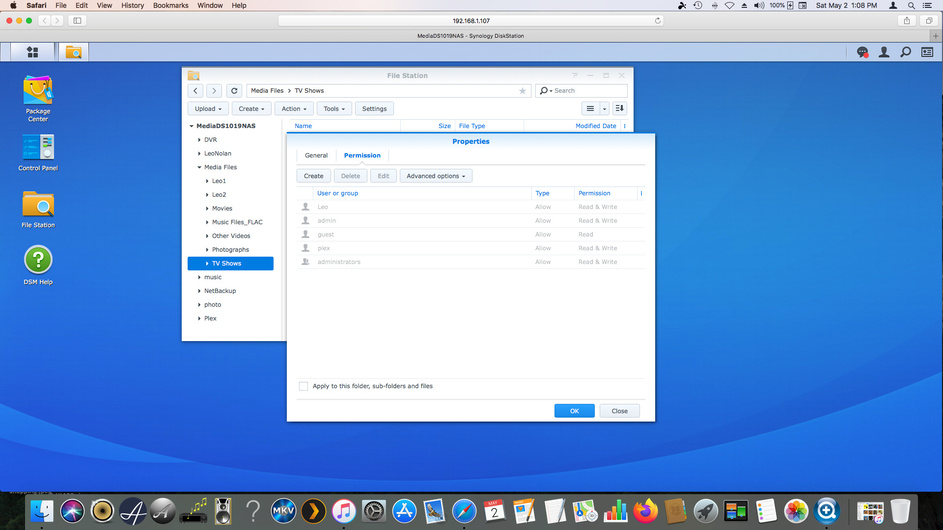Go forward in File Station
The image size is (943, 530).
coord(214,91)
